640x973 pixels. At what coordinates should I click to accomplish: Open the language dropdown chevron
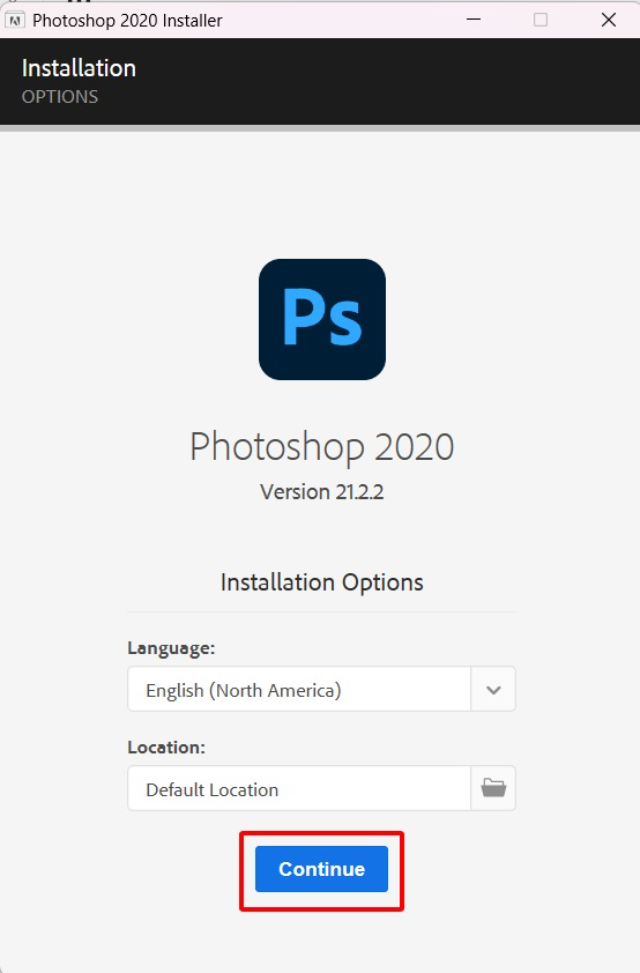coord(491,688)
